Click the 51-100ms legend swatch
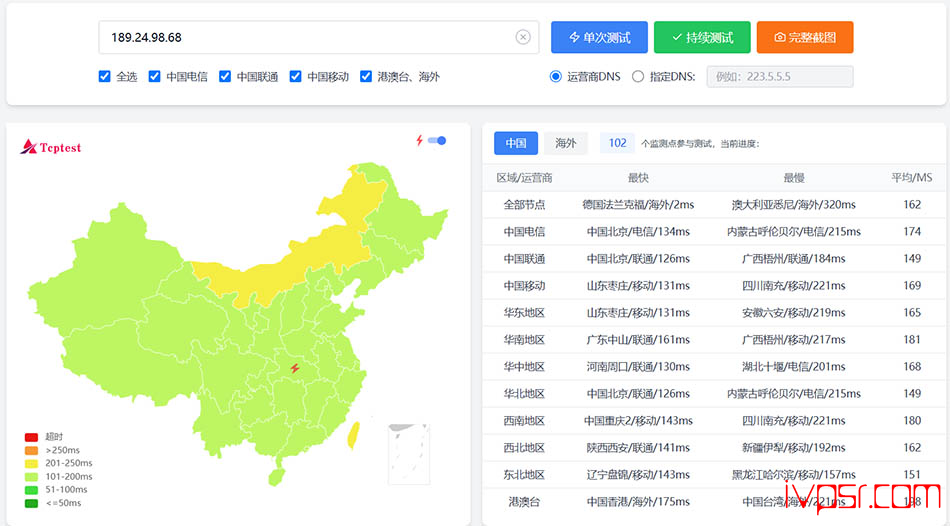The height and width of the screenshot is (526, 950). click(31, 490)
